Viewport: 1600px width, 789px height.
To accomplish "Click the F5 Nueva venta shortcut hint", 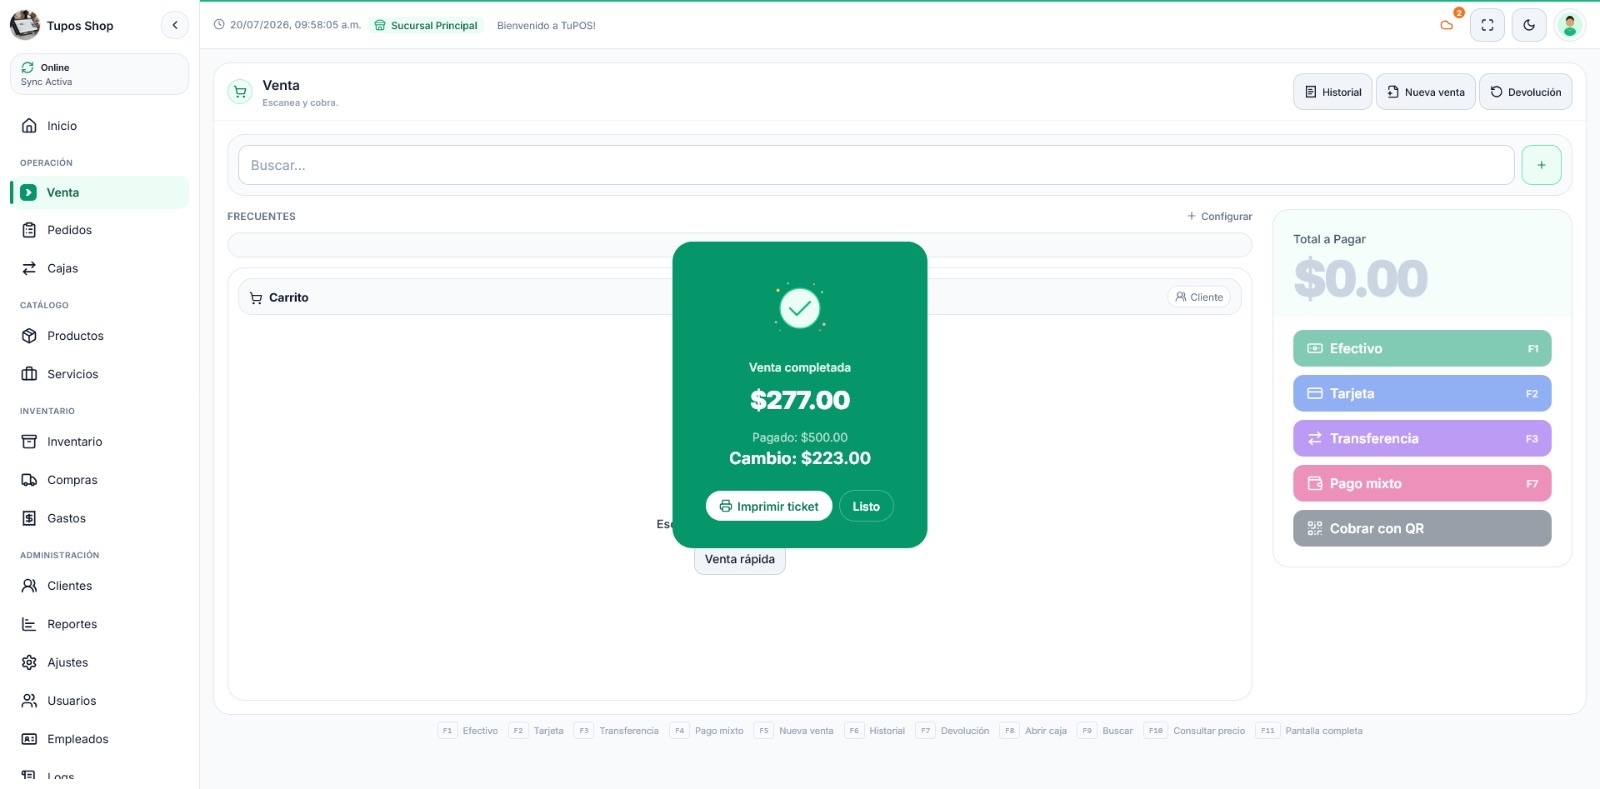I will coord(794,731).
